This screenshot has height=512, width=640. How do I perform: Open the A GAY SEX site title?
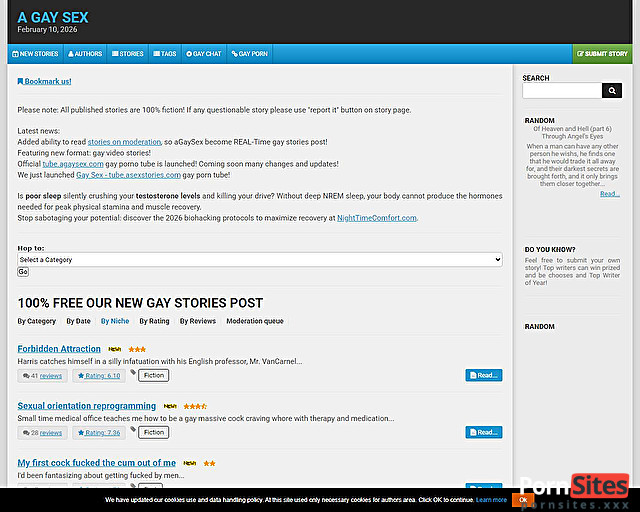tap(53, 18)
